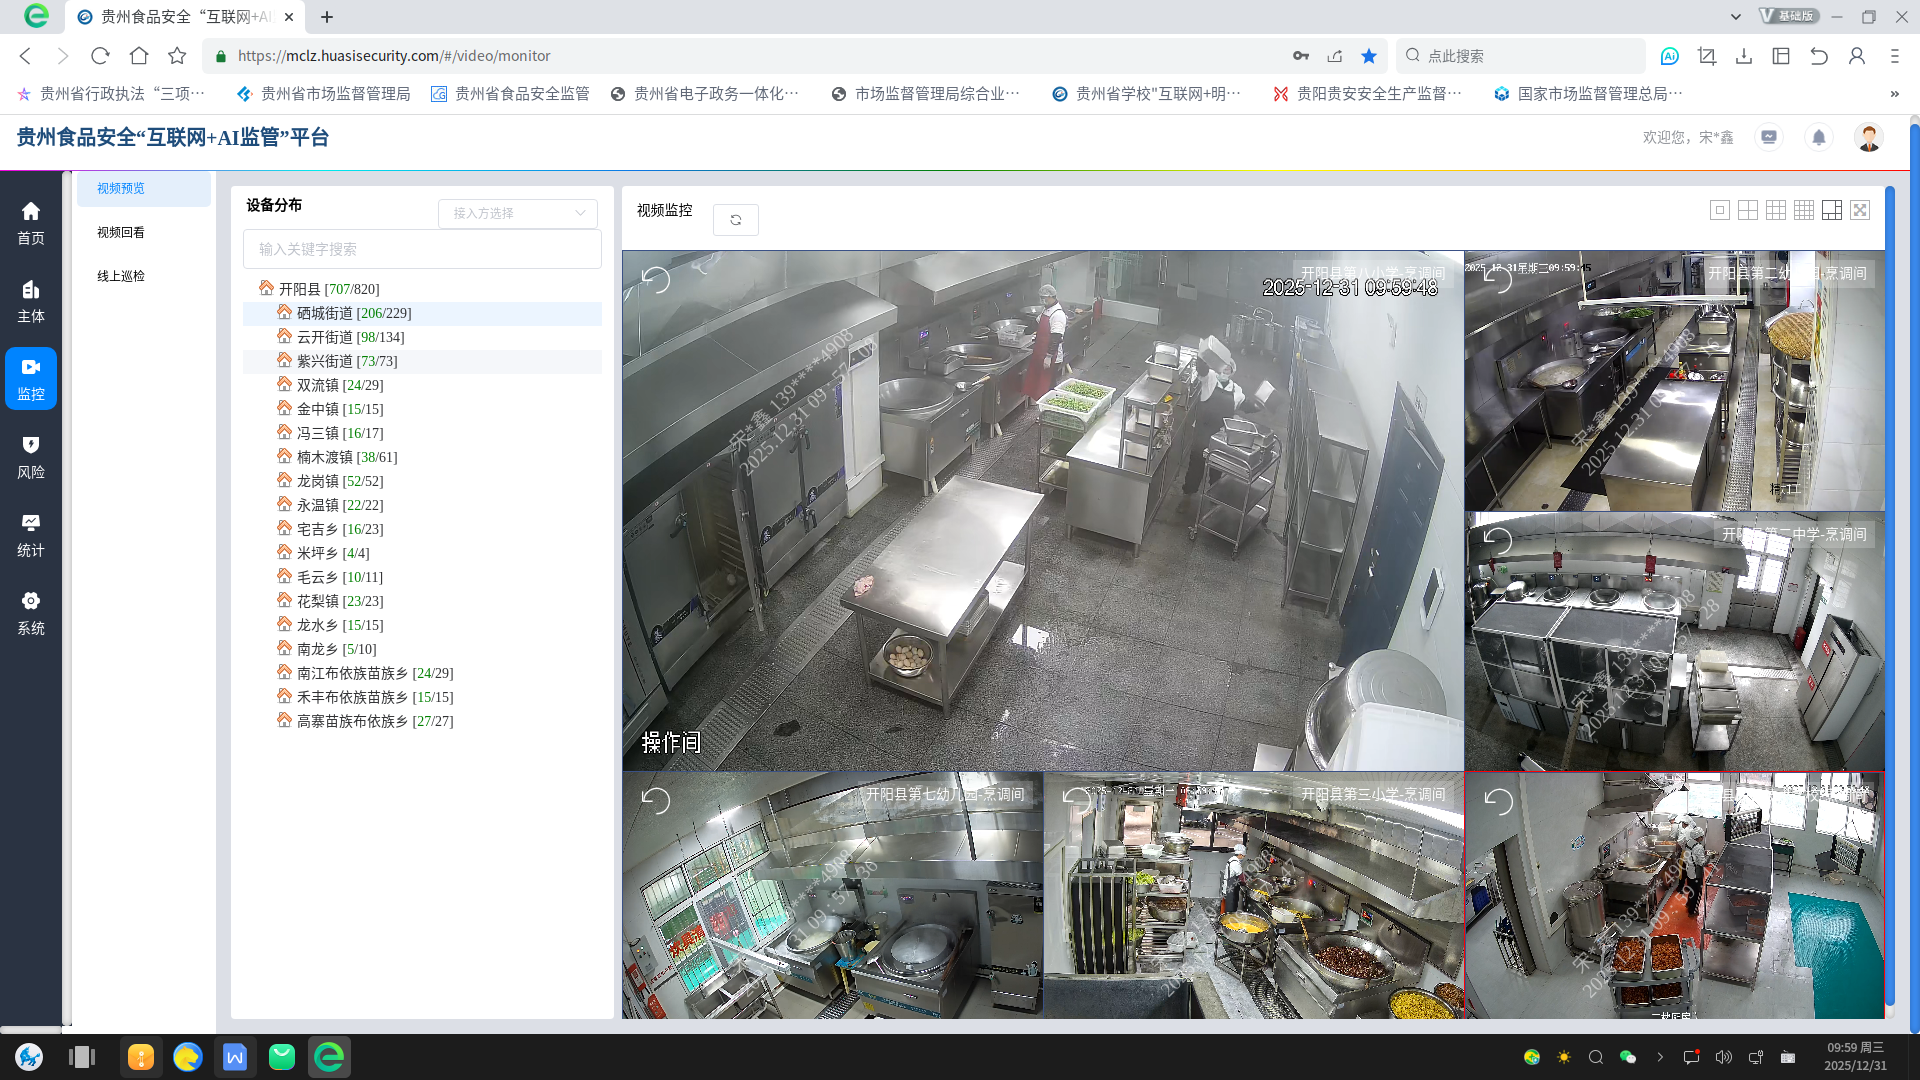Open the 监控 monitoring panel in sidebar
Screen dimensions: 1920x1080
point(30,378)
